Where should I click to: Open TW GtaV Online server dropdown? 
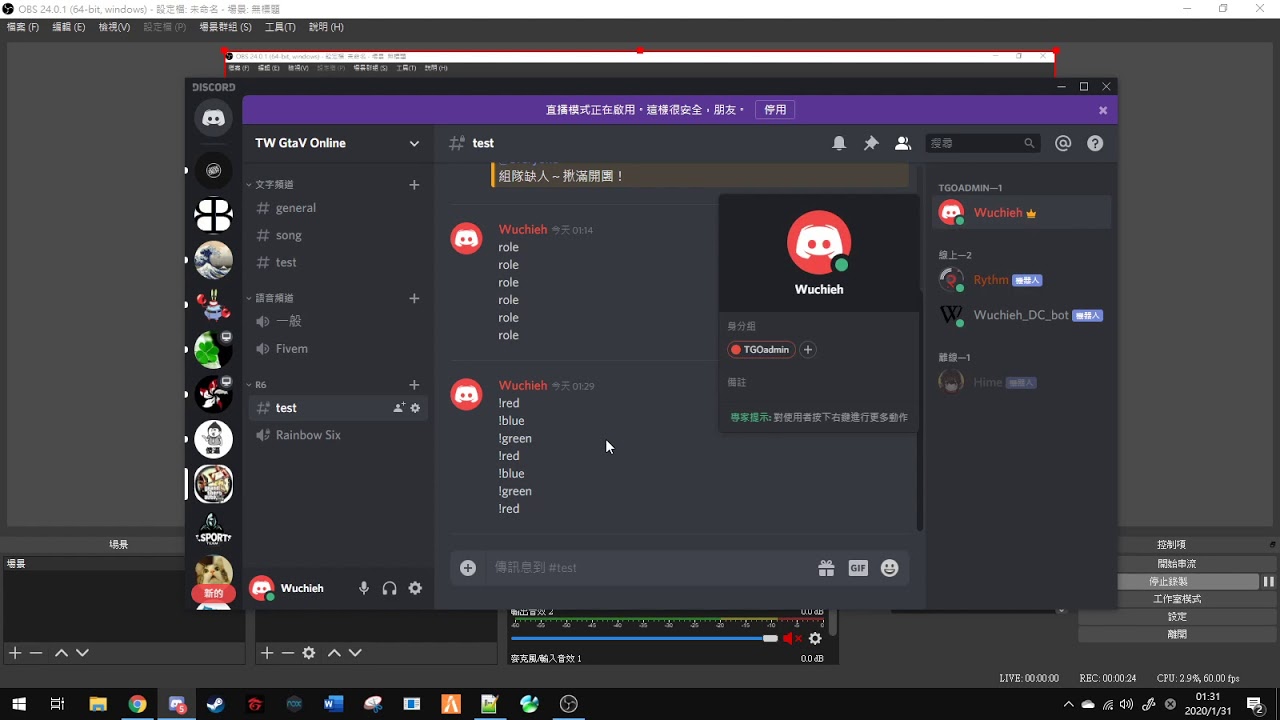coord(414,143)
